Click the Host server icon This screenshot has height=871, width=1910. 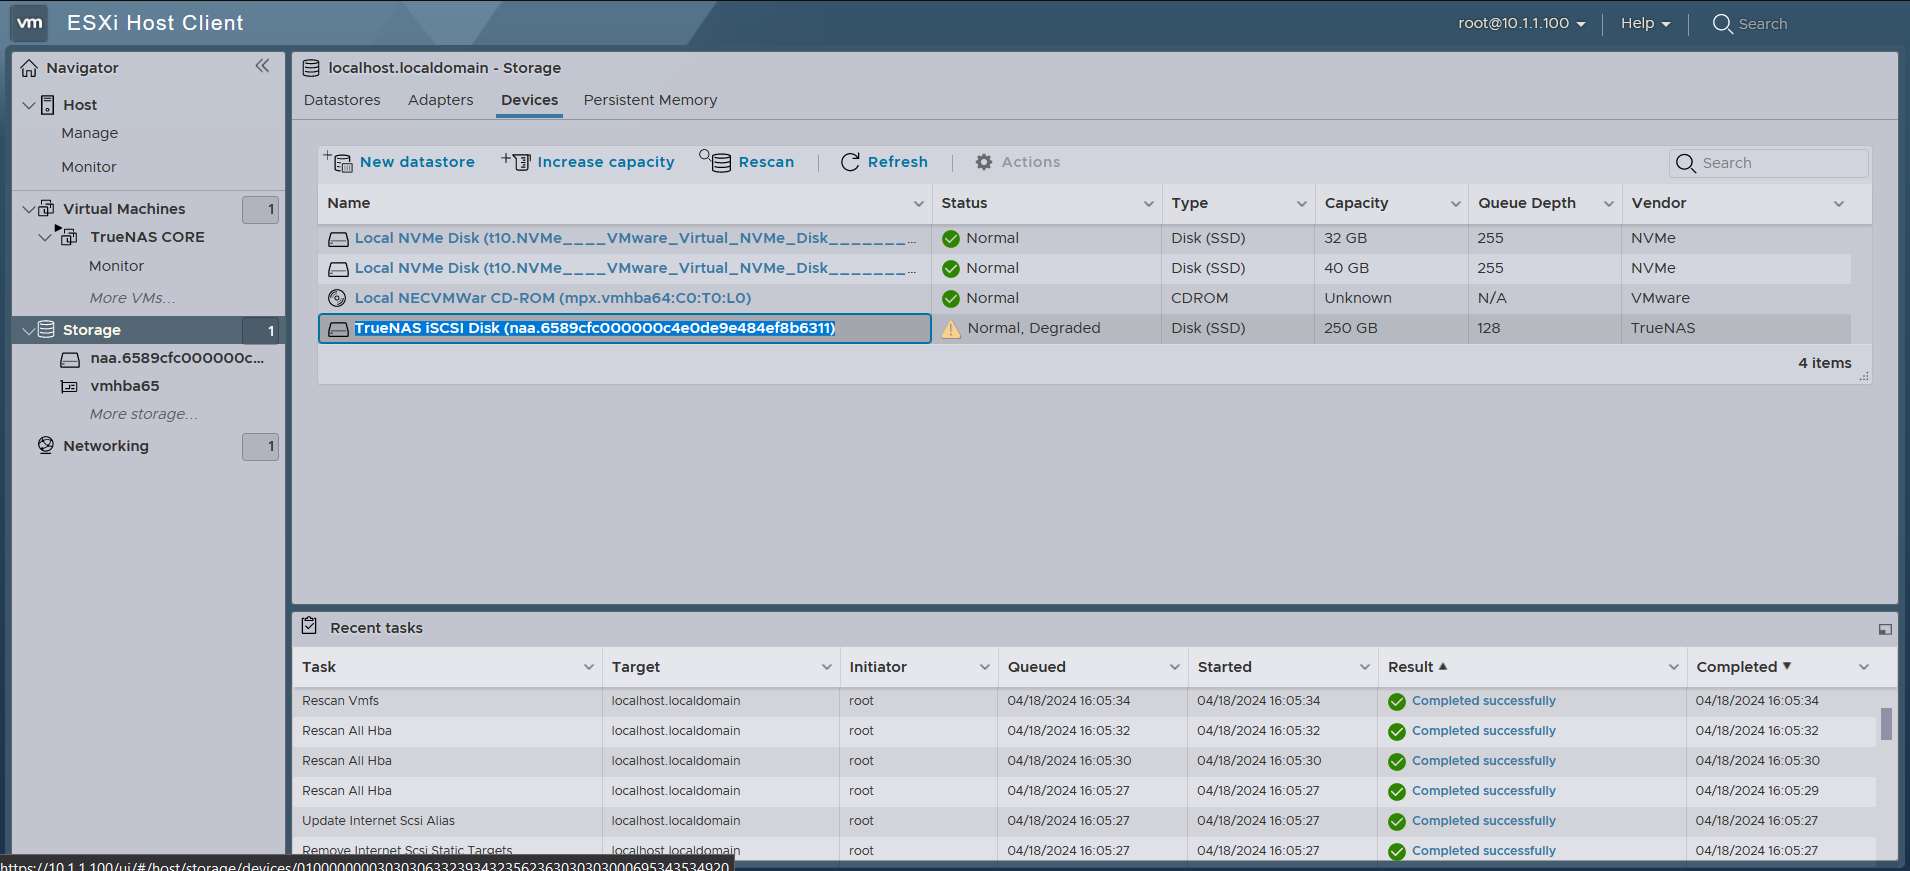pos(47,105)
